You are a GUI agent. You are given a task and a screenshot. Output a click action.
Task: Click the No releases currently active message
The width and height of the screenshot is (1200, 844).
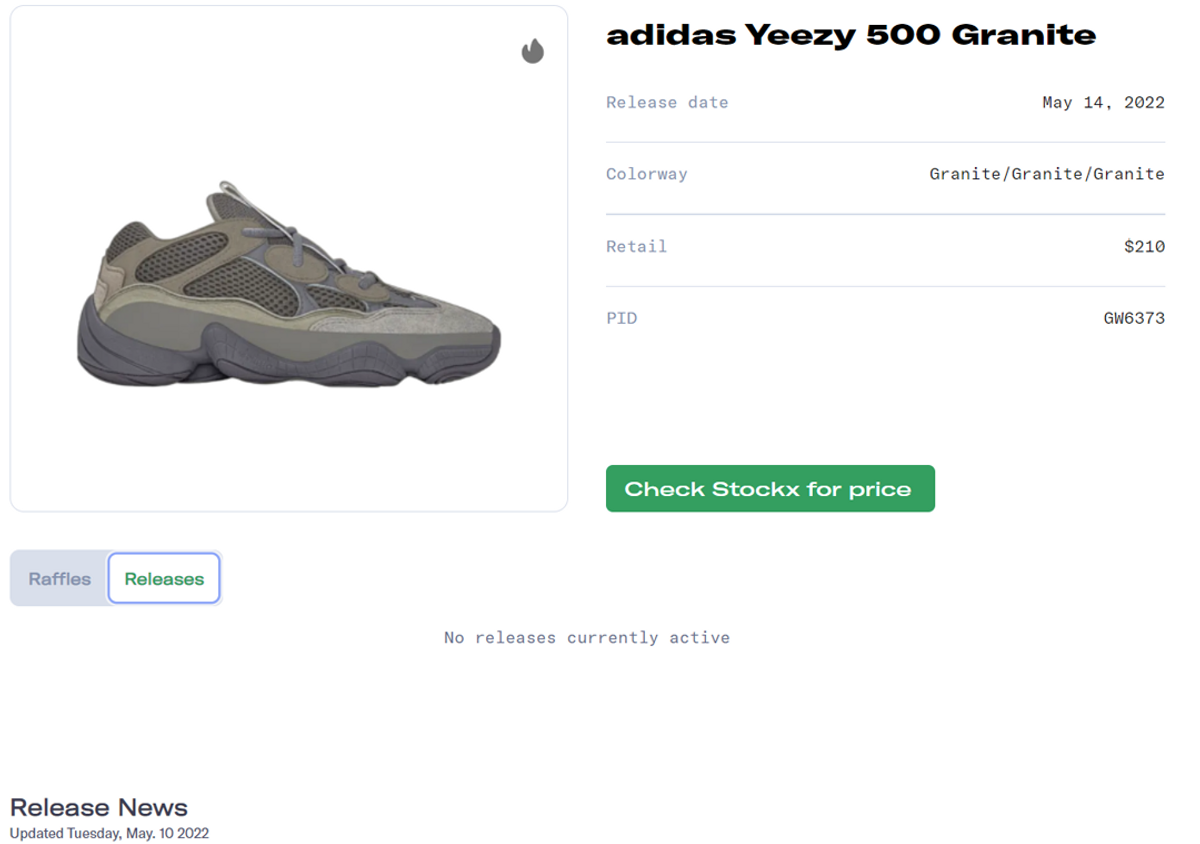(x=585, y=637)
